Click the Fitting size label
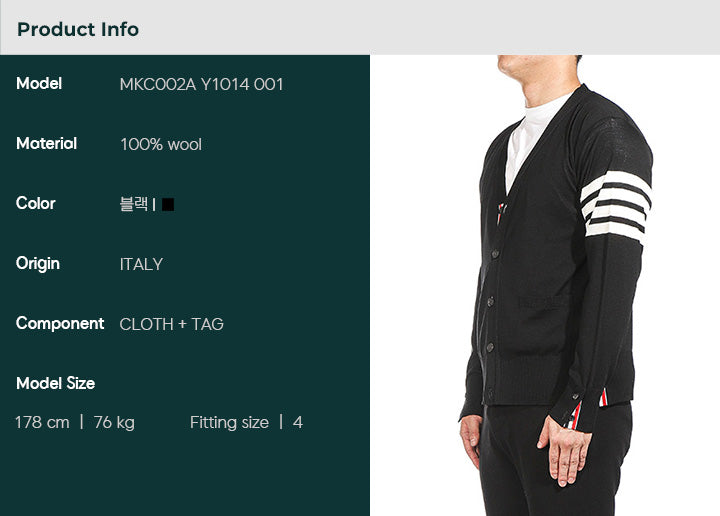This screenshot has width=720, height=516. coord(229,422)
